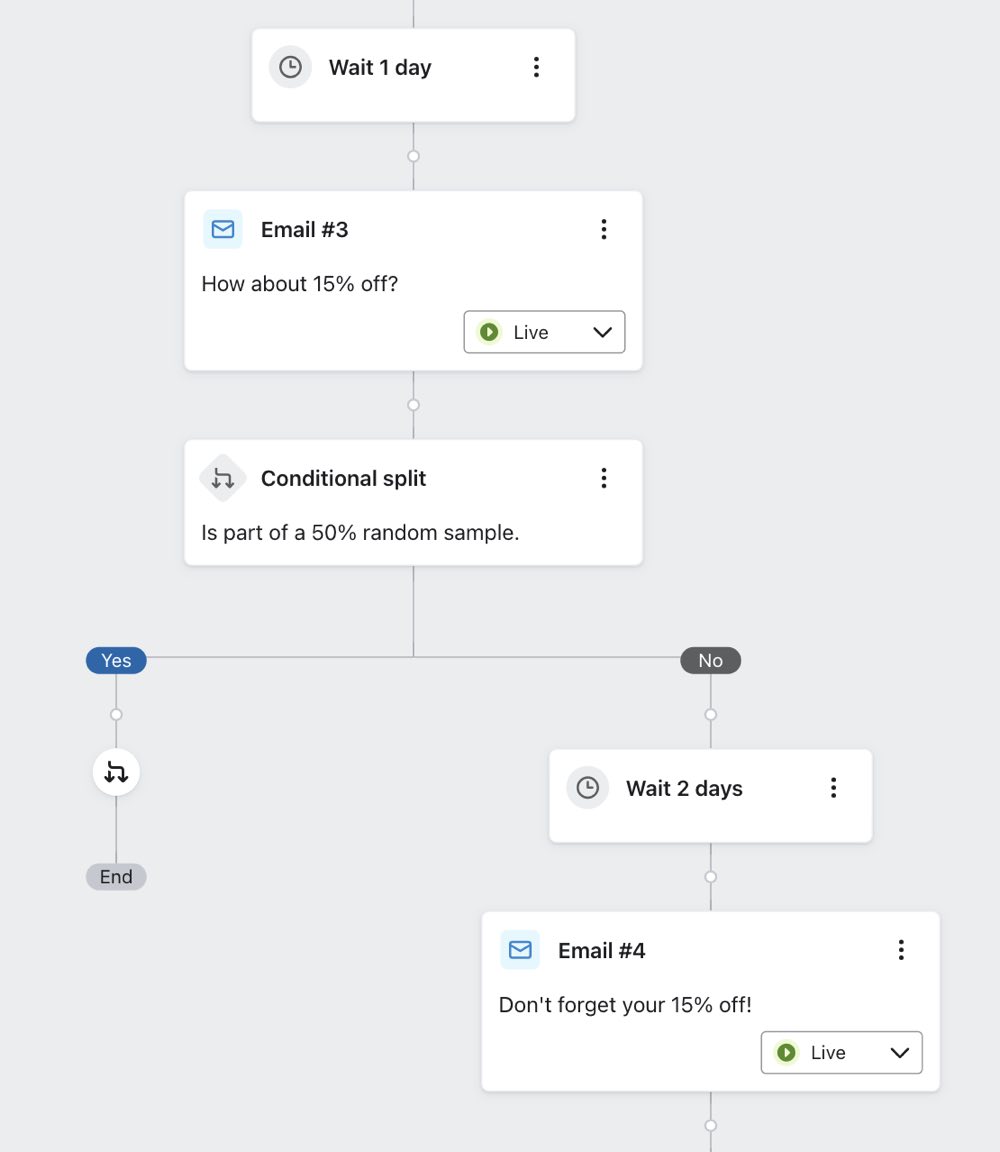This screenshot has height=1152, width=1000.
Task: Open the Live status dropdown on Email #3
Action: (601, 332)
